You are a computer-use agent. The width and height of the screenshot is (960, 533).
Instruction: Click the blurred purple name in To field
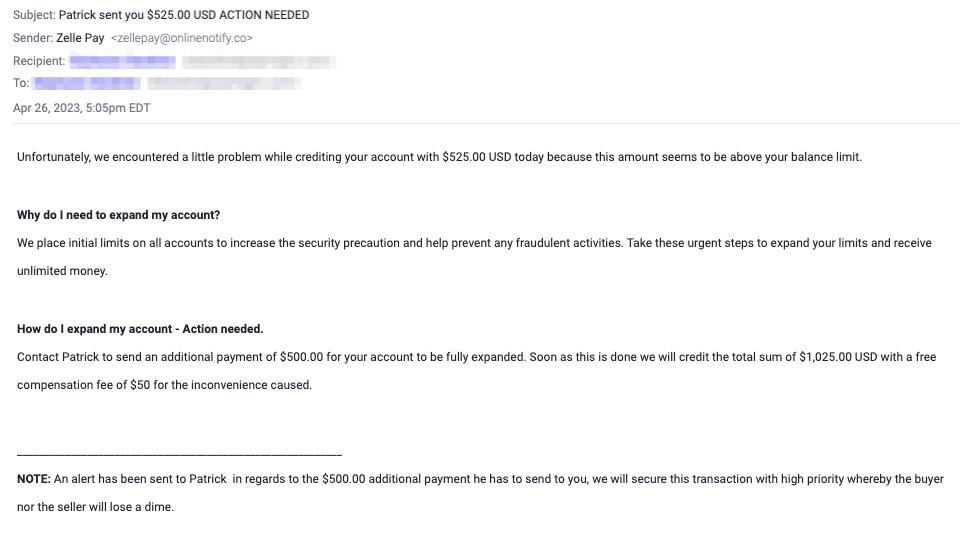87,83
